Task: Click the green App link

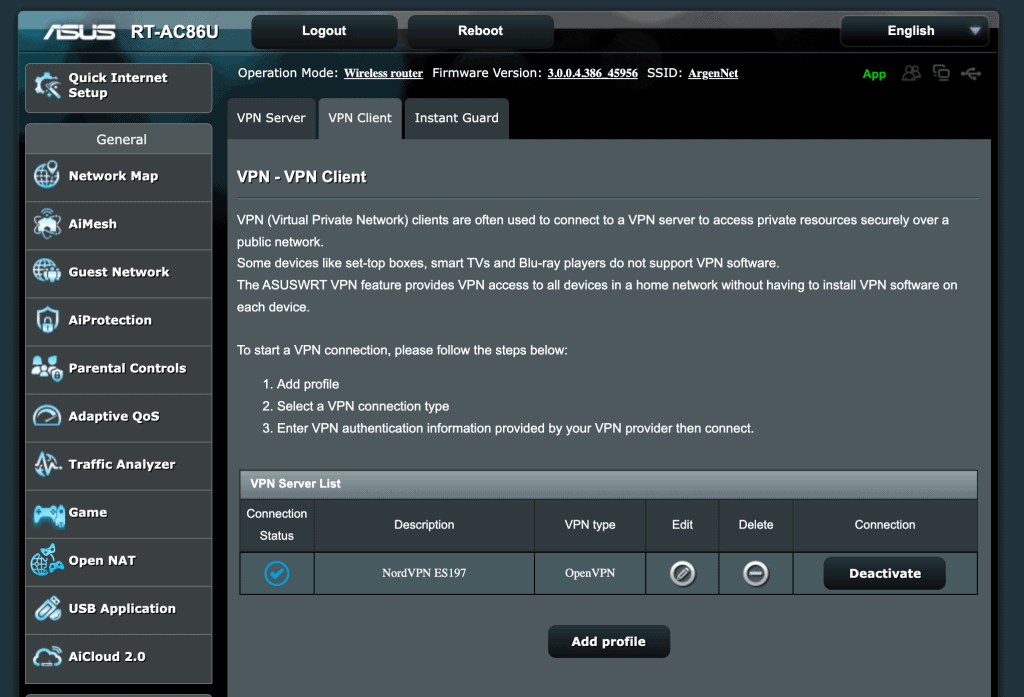Action: pos(874,74)
